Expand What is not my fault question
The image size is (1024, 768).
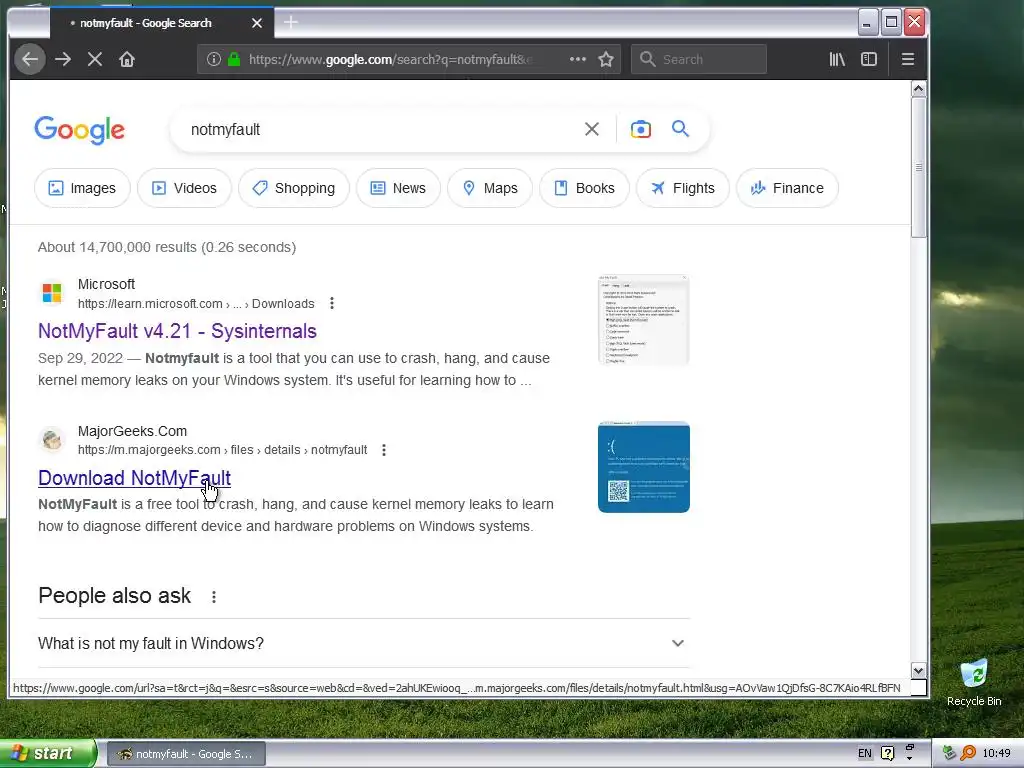click(364, 643)
